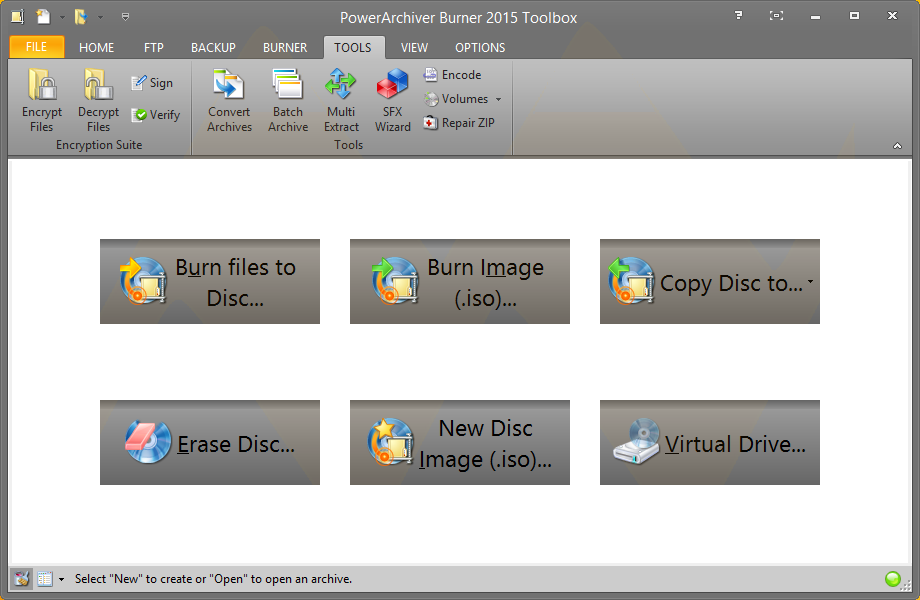Open the Copy Disc to dropdown arrow

(810, 282)
